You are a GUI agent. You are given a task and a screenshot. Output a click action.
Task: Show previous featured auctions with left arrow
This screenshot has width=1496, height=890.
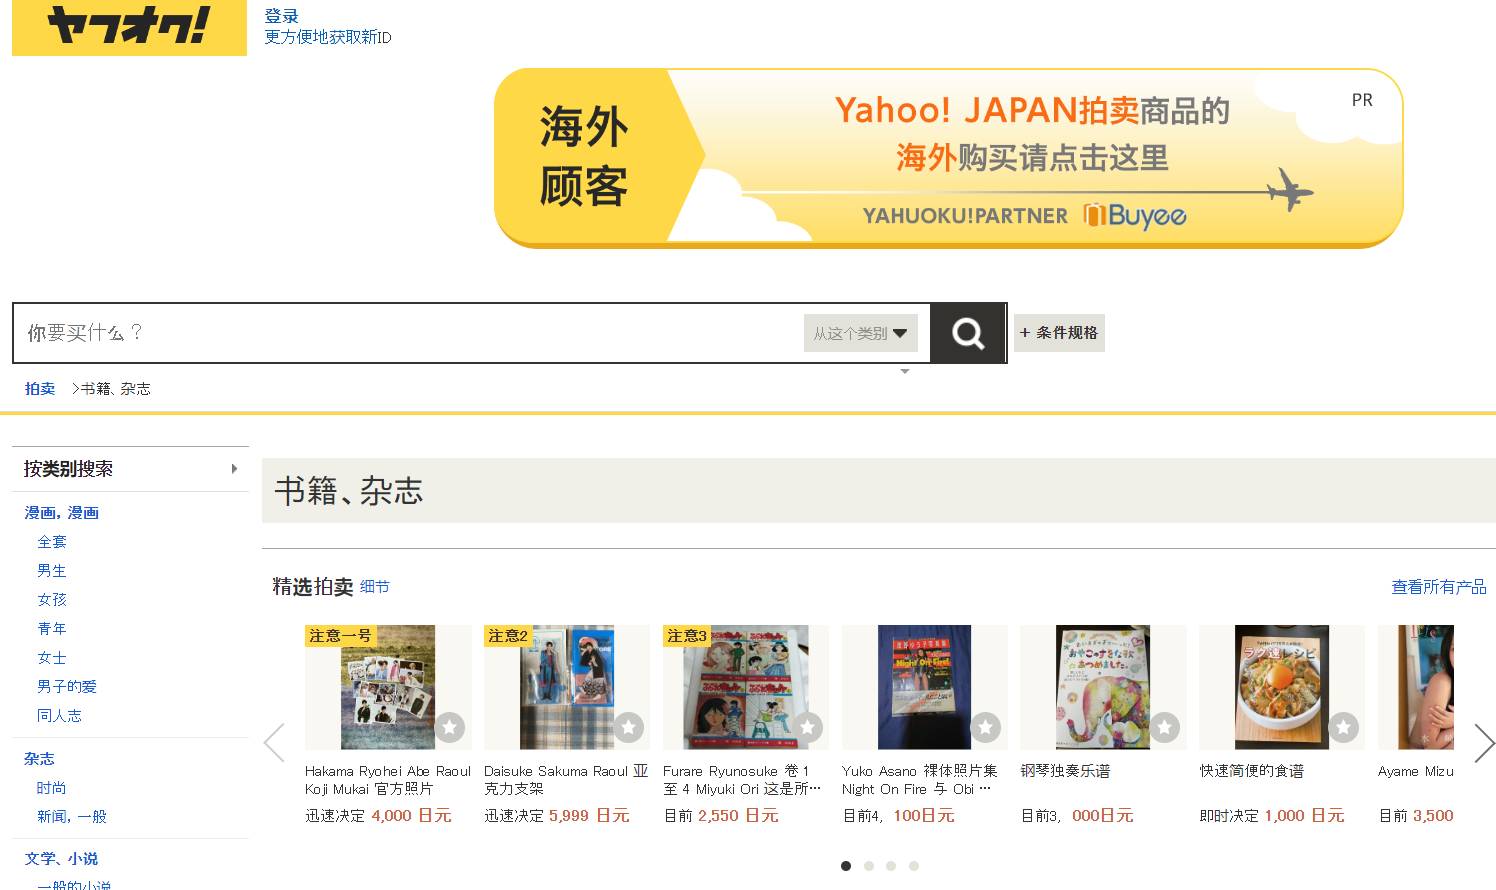pyautogui.click(x=274, y=742)
